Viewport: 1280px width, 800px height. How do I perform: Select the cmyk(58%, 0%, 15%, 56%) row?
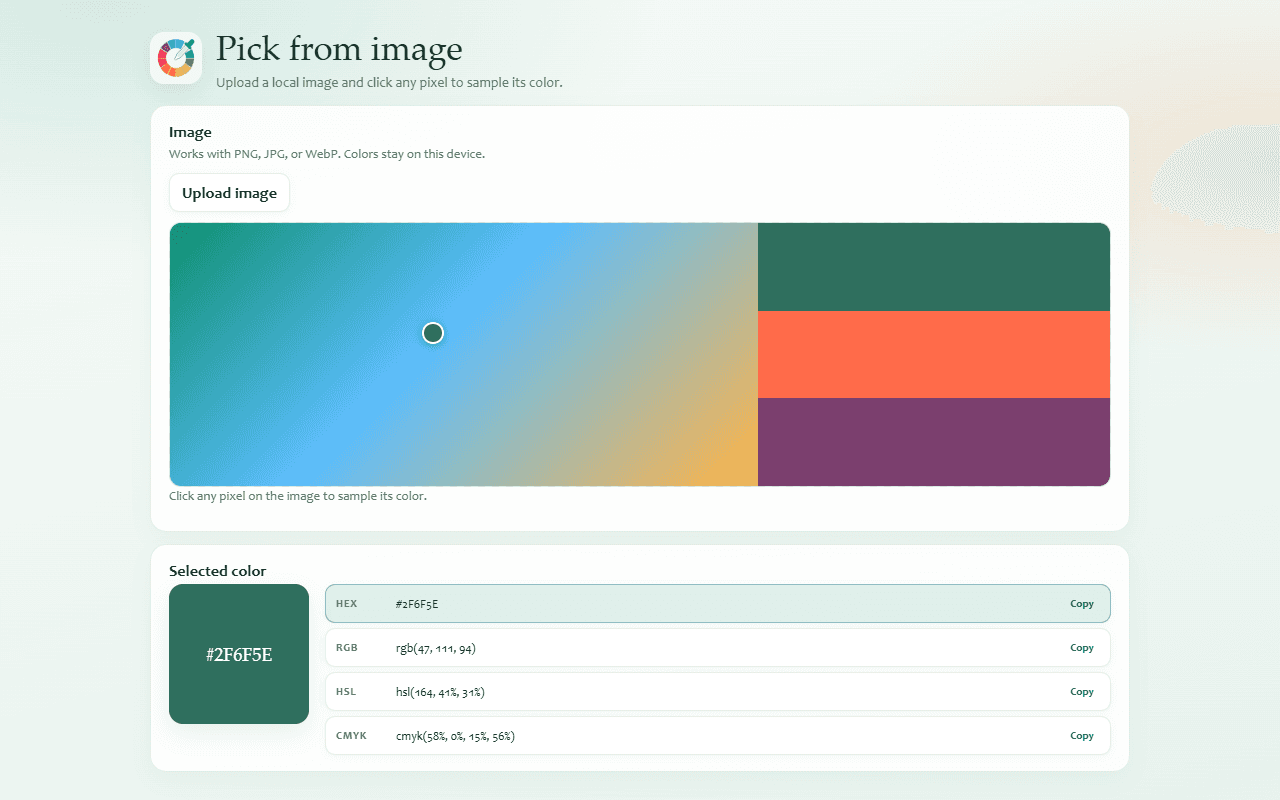(x=718, y=736)
